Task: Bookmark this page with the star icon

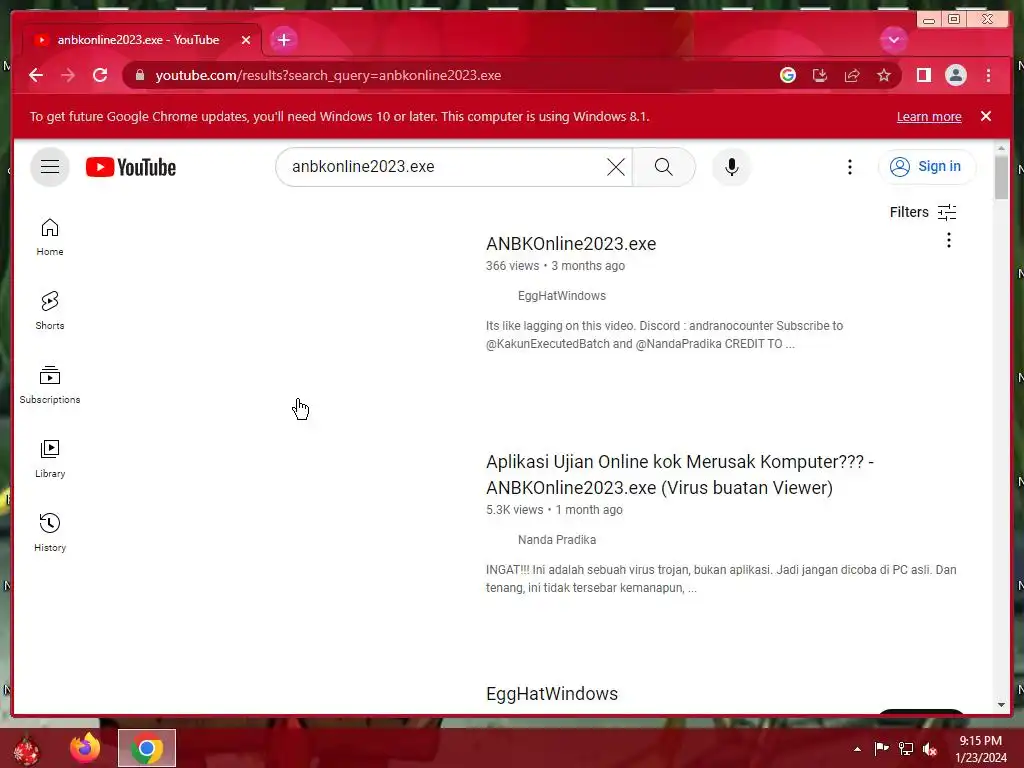Action: click(x=884, y=75)
